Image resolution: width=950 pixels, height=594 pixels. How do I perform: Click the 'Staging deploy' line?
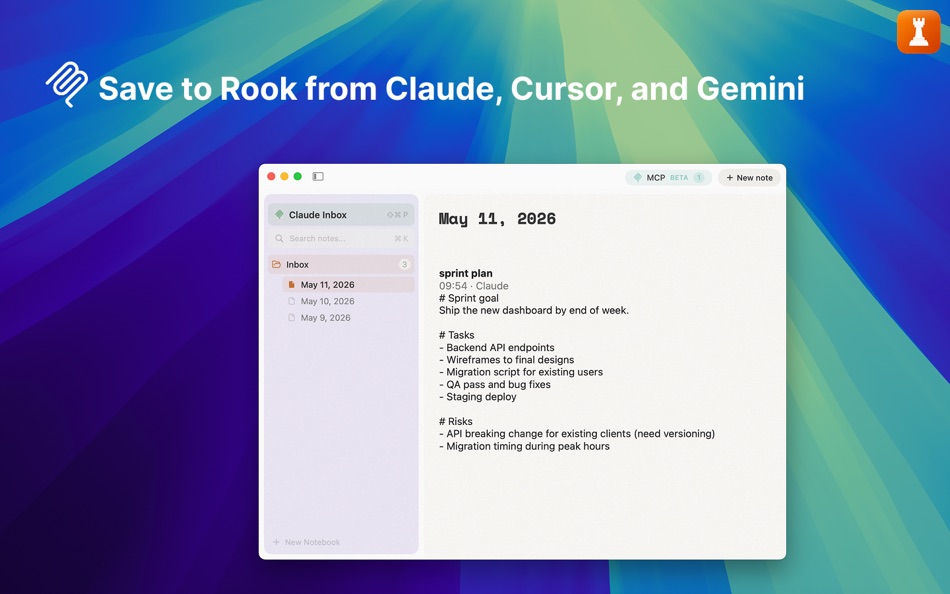477,396
